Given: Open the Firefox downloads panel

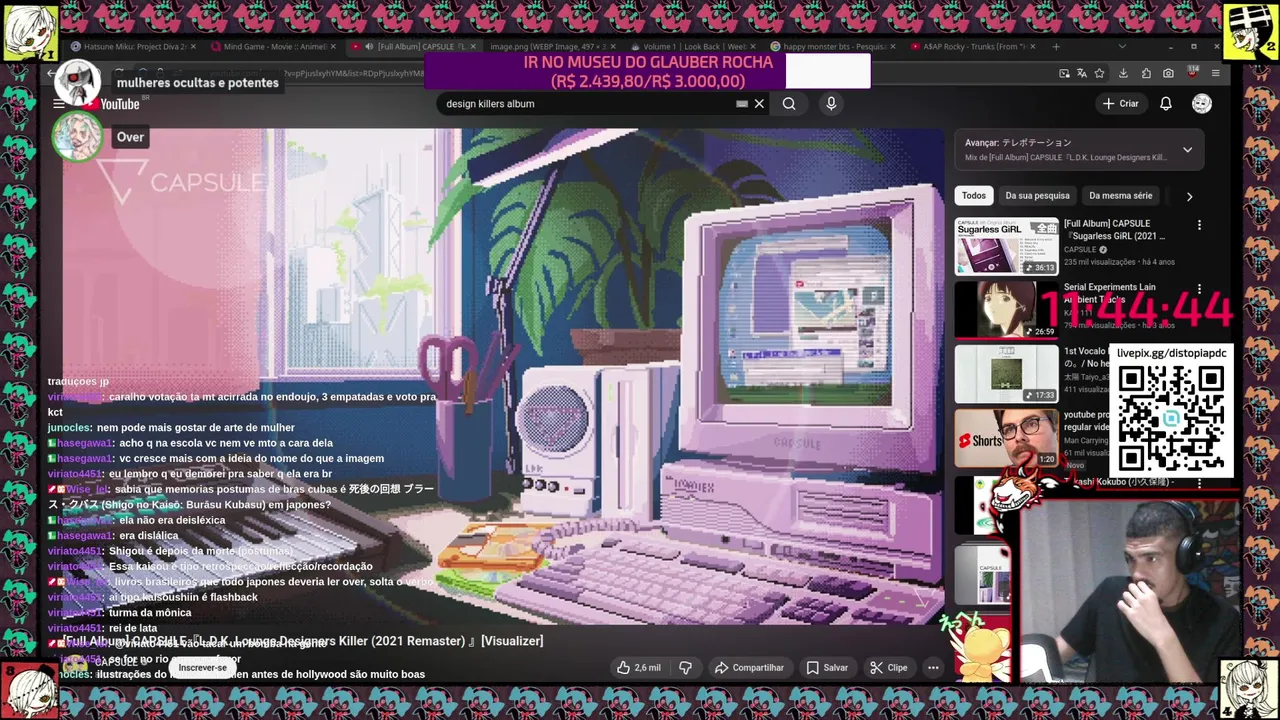Looking at the screenshot, I should click(1123, 73).
